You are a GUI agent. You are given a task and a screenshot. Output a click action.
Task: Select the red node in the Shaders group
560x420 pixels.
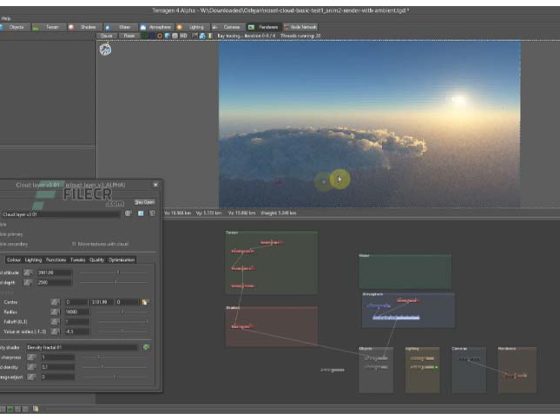242,326
